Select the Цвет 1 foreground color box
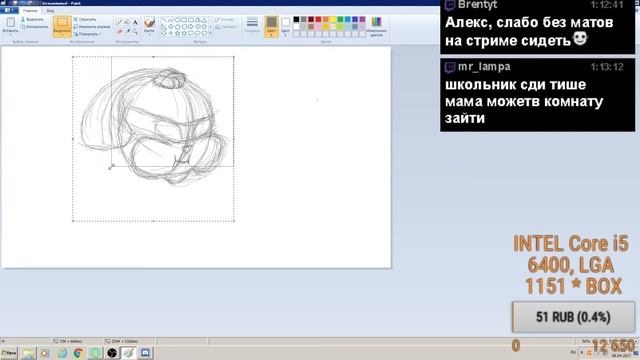 (271, 27)
